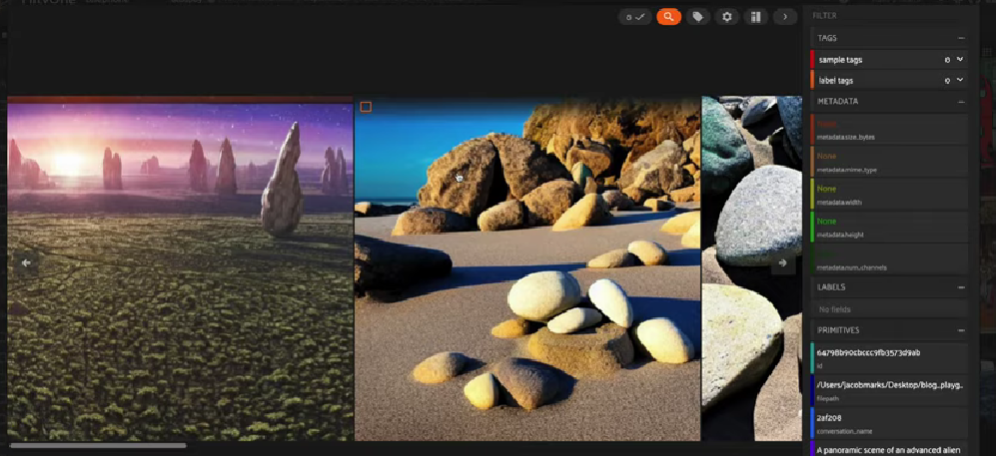
Task: Click the close-up gray stones image
Action: 751,269
